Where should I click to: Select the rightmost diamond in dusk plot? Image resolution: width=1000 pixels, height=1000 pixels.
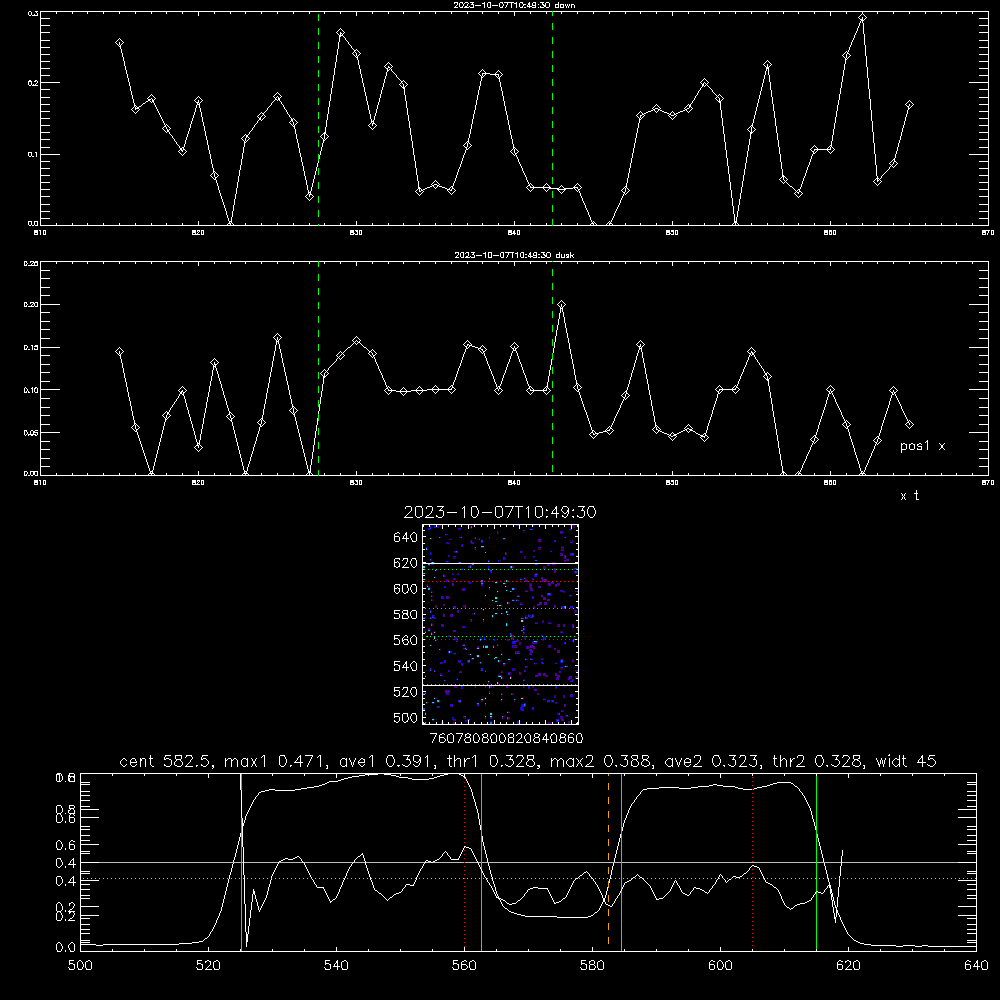[909, 424]
